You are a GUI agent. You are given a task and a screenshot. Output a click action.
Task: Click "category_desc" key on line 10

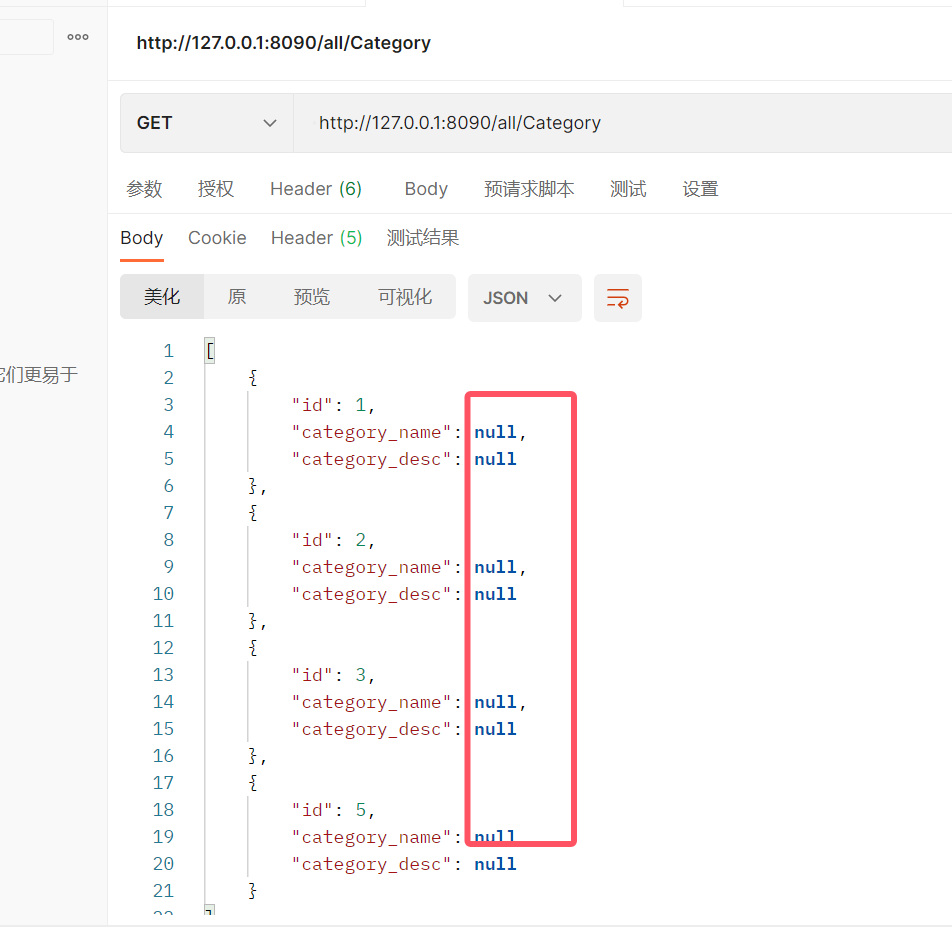pyautogui.click(x=371, y=594)
